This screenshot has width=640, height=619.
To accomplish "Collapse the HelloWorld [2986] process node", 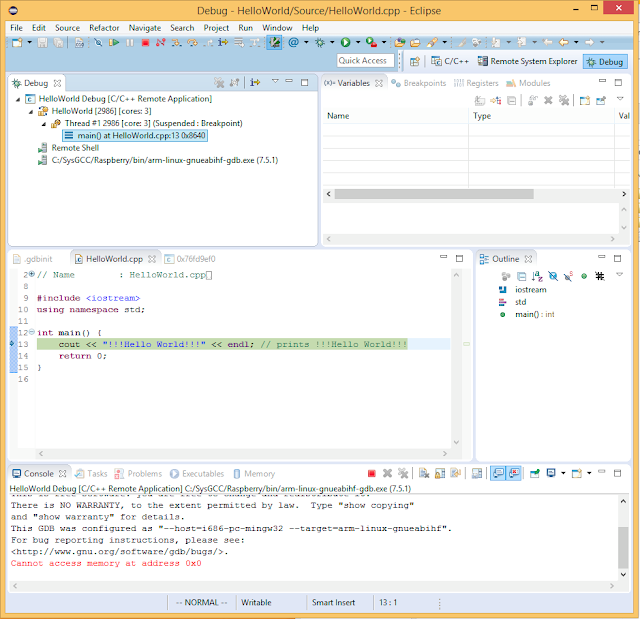I will pyautogui.click(x=31, y=111).
